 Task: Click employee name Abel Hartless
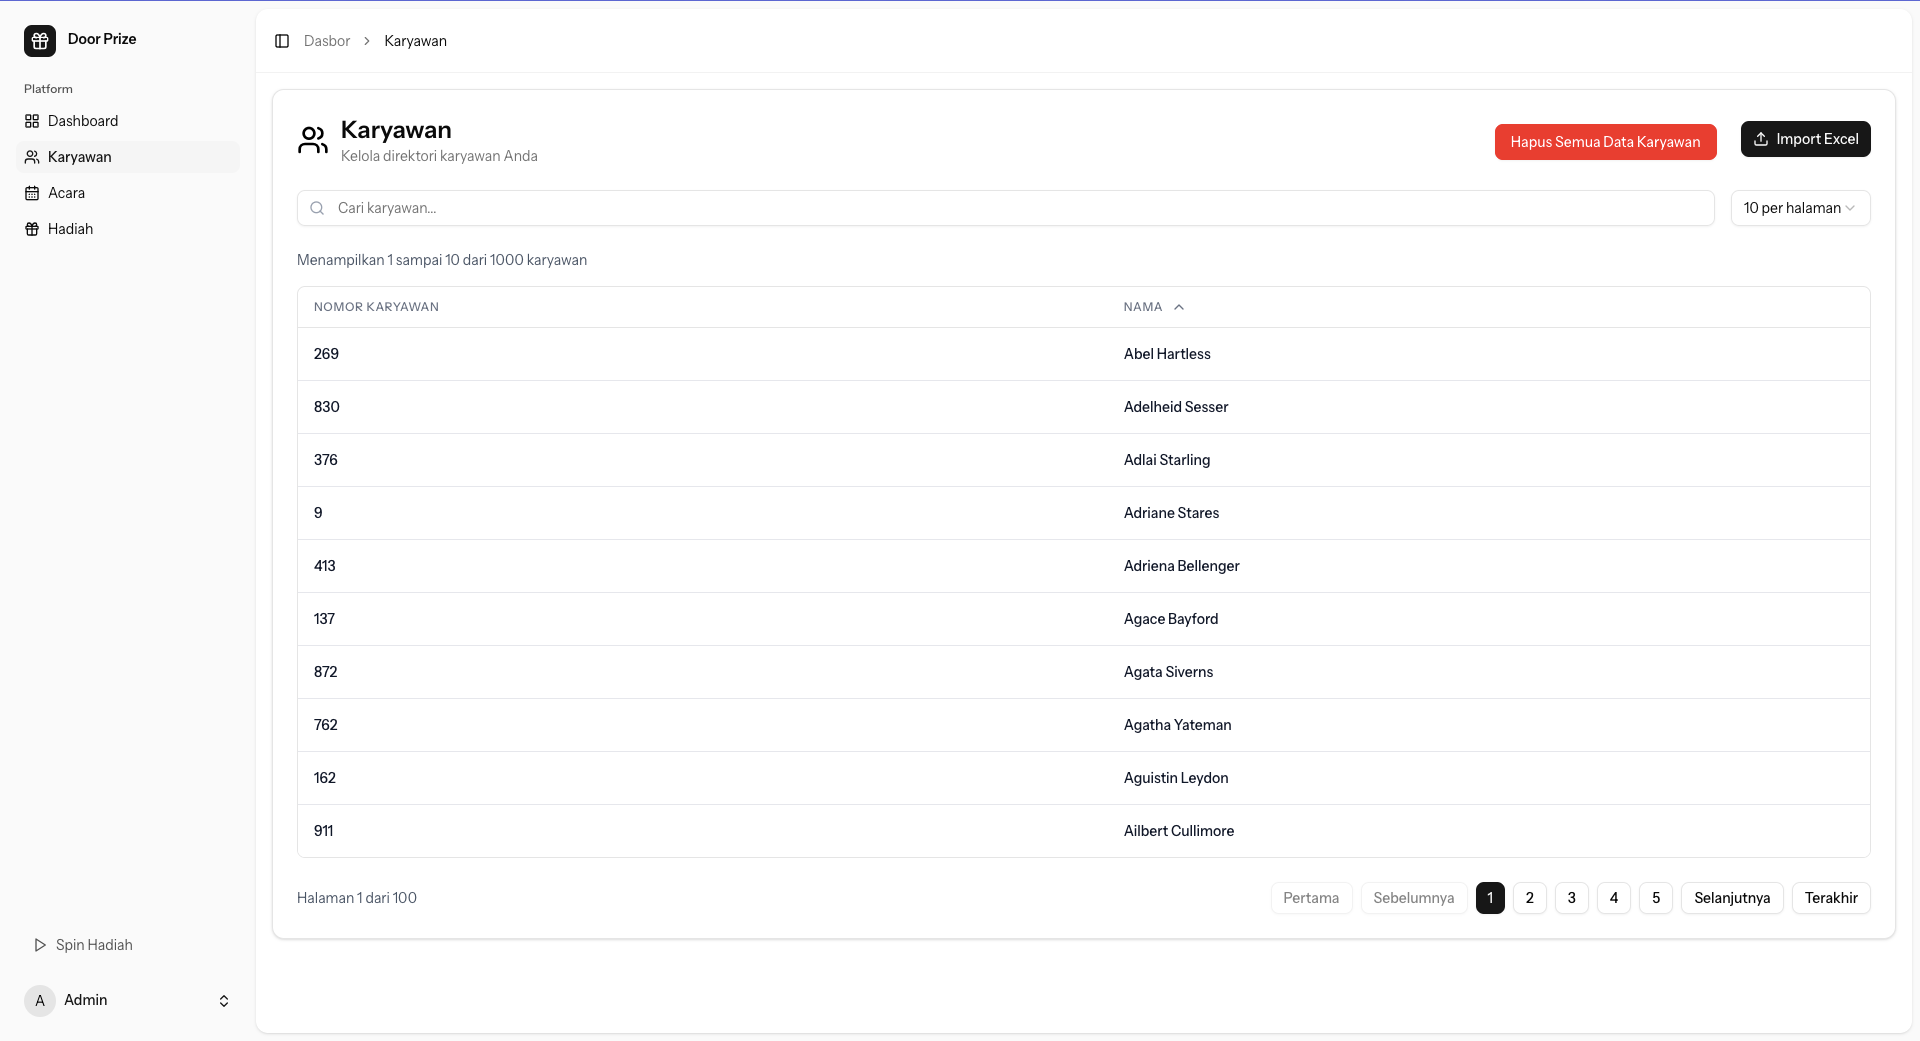(1167, 354)
